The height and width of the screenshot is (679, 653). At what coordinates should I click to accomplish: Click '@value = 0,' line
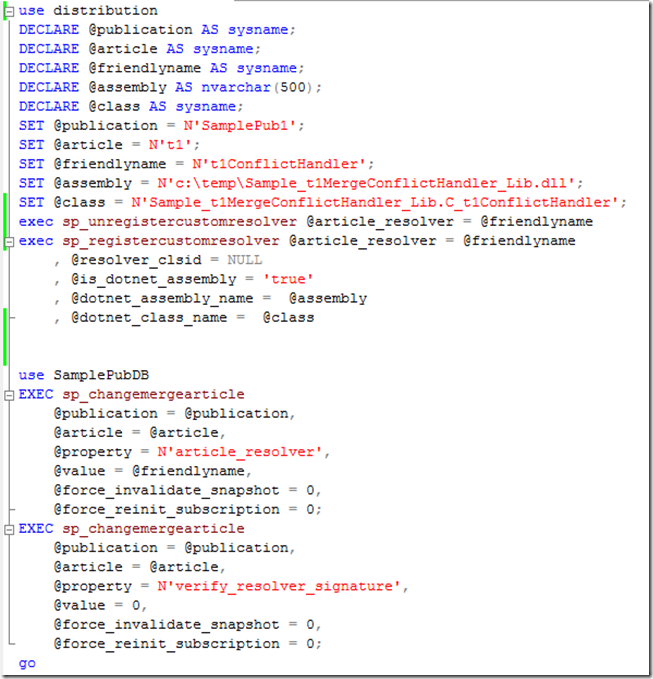(100, 605)
